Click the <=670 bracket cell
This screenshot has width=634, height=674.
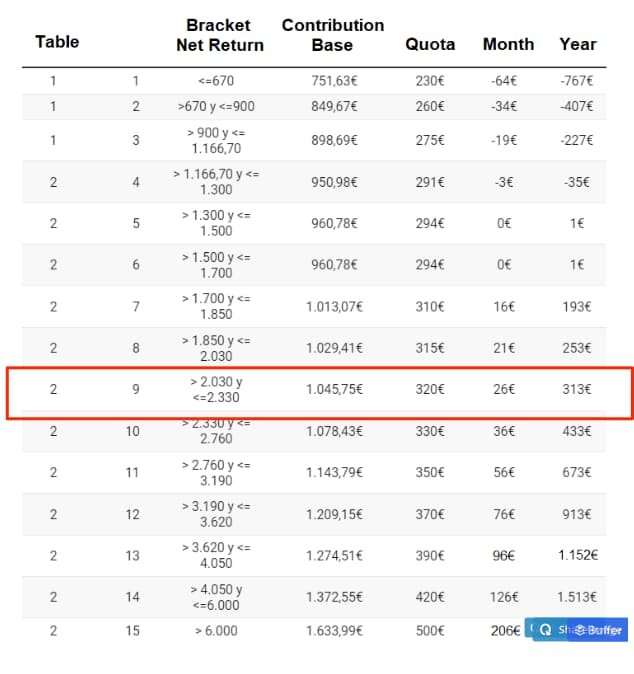tap(216, 81)
